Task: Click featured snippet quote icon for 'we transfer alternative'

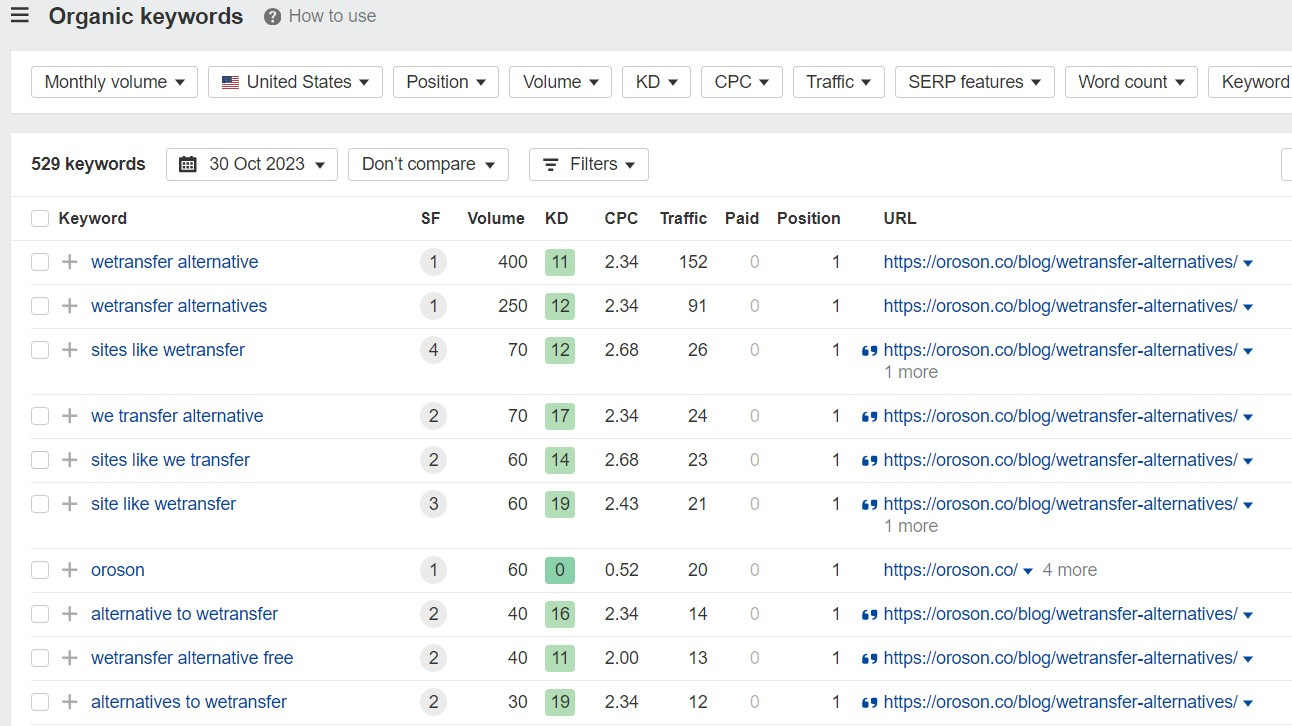Action: [x=869, y=417]
